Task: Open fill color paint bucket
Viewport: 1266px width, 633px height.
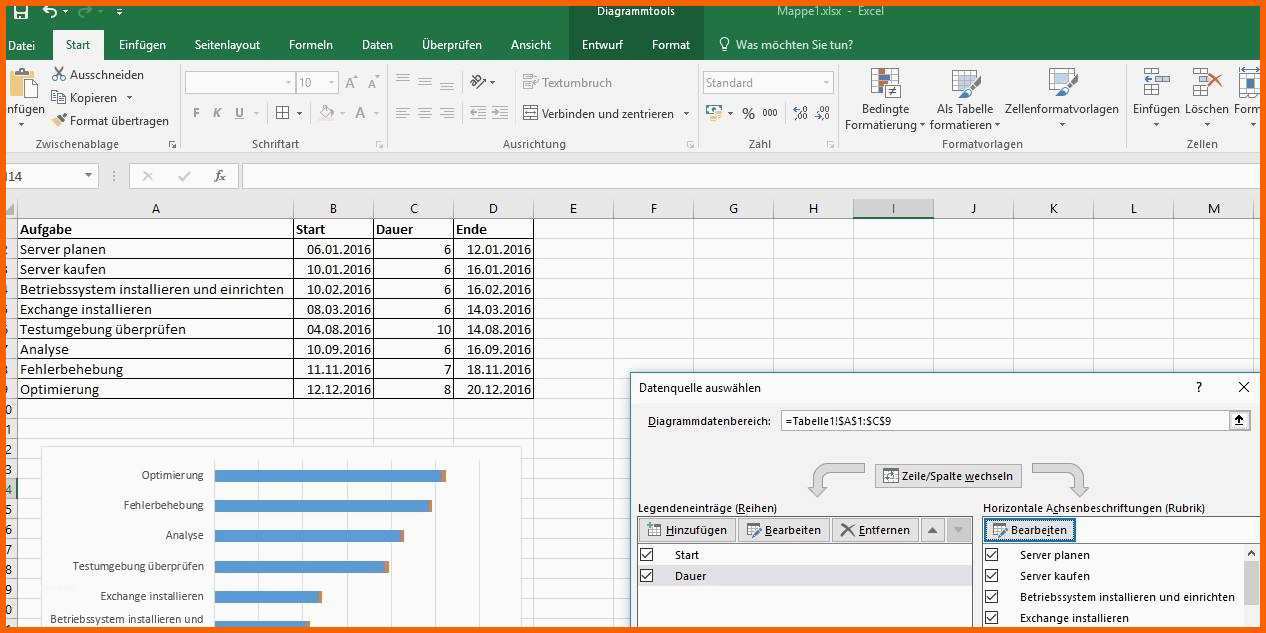Action: 326,114
